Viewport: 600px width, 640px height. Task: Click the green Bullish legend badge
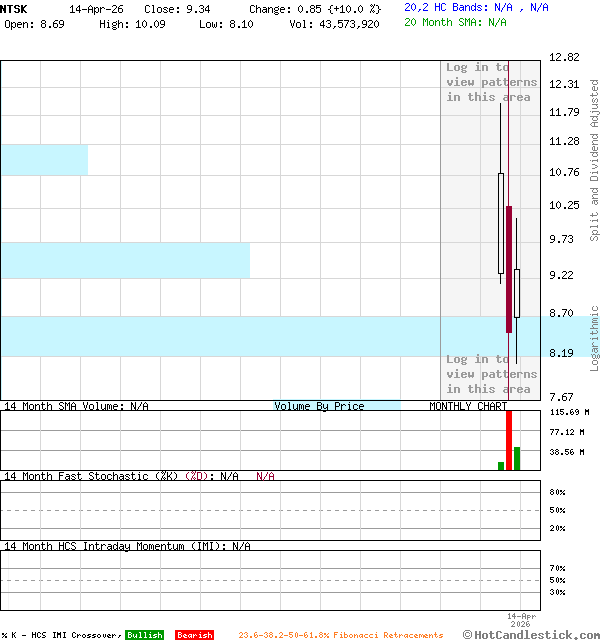click(x=144, y=635)
